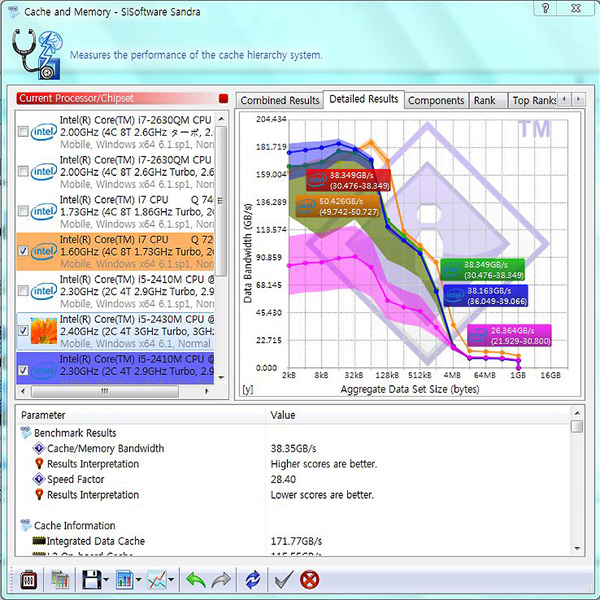This screenshot has height=600, width=600.
Task: Open the Top Ranks tab
Action: [533, 100]
